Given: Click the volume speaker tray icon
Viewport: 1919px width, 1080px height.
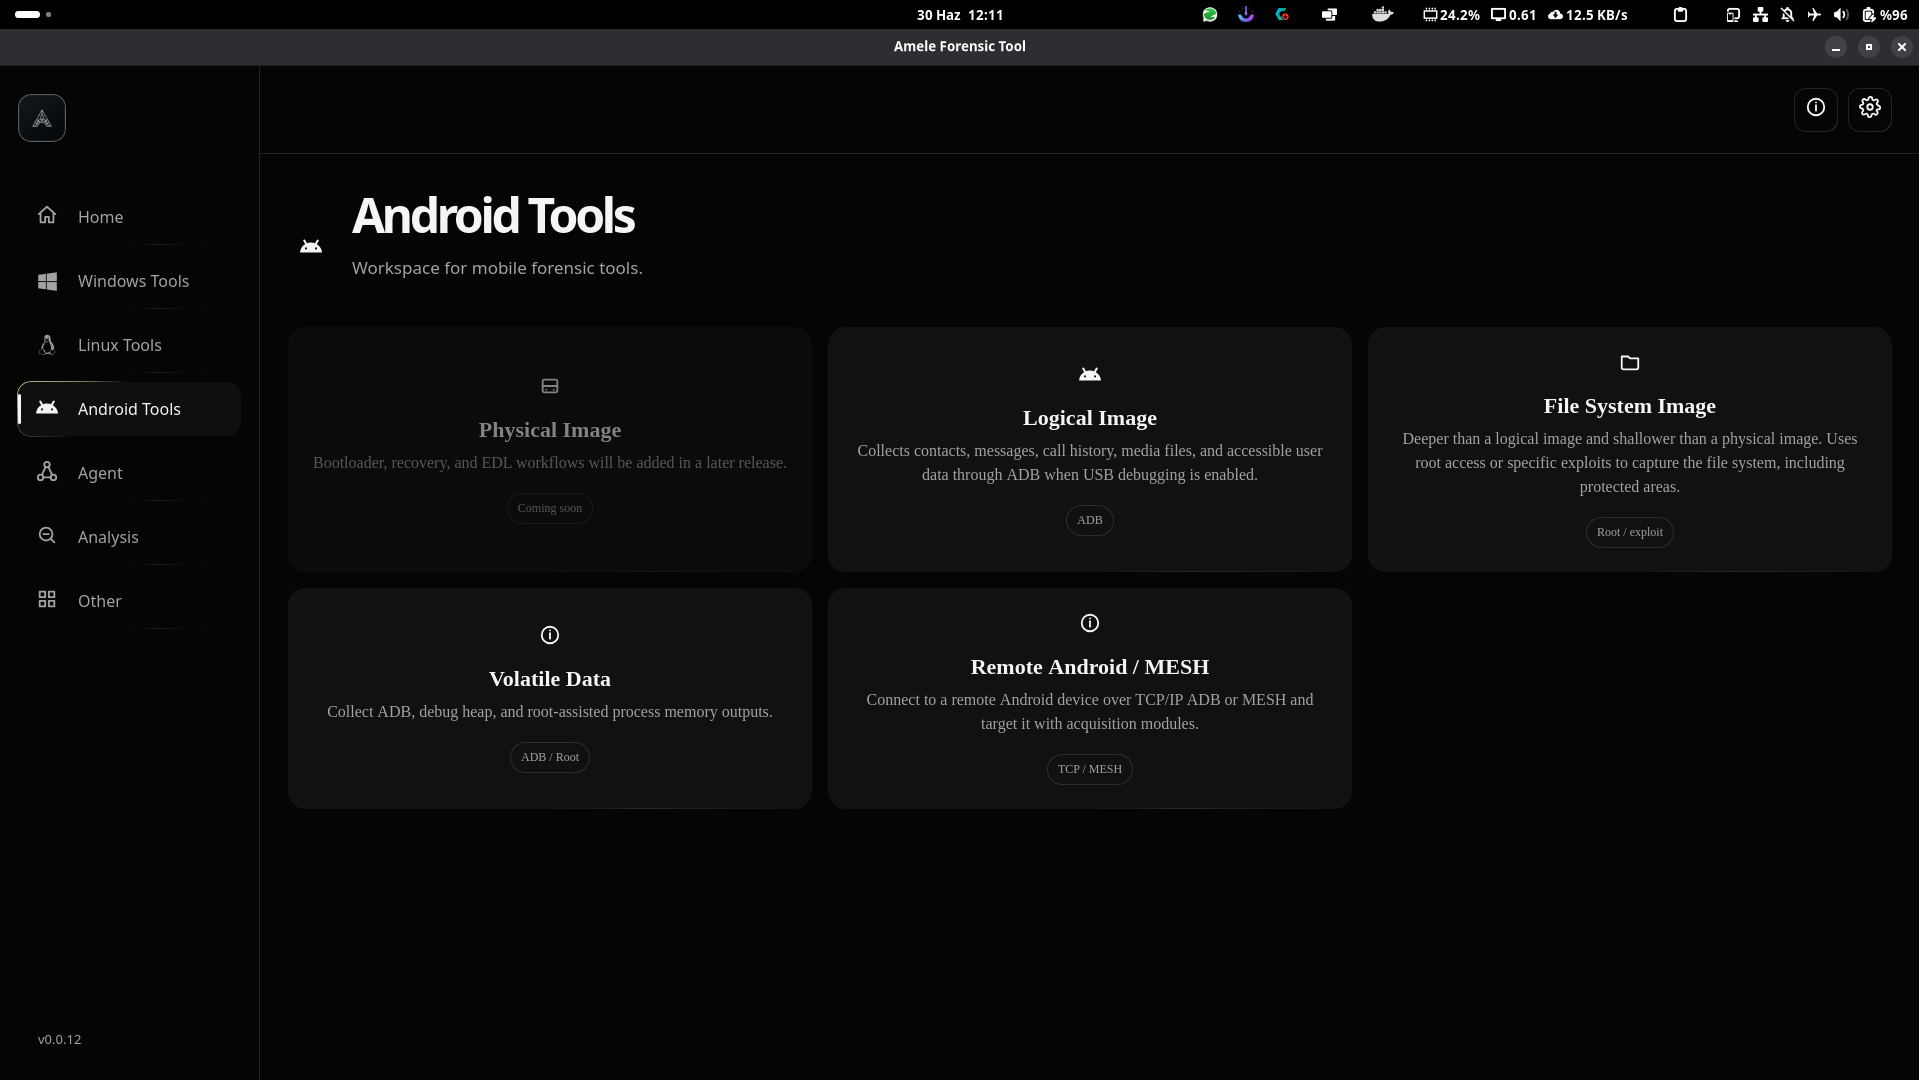Looking at the screenshot, I should click(x=1841, y=15).
